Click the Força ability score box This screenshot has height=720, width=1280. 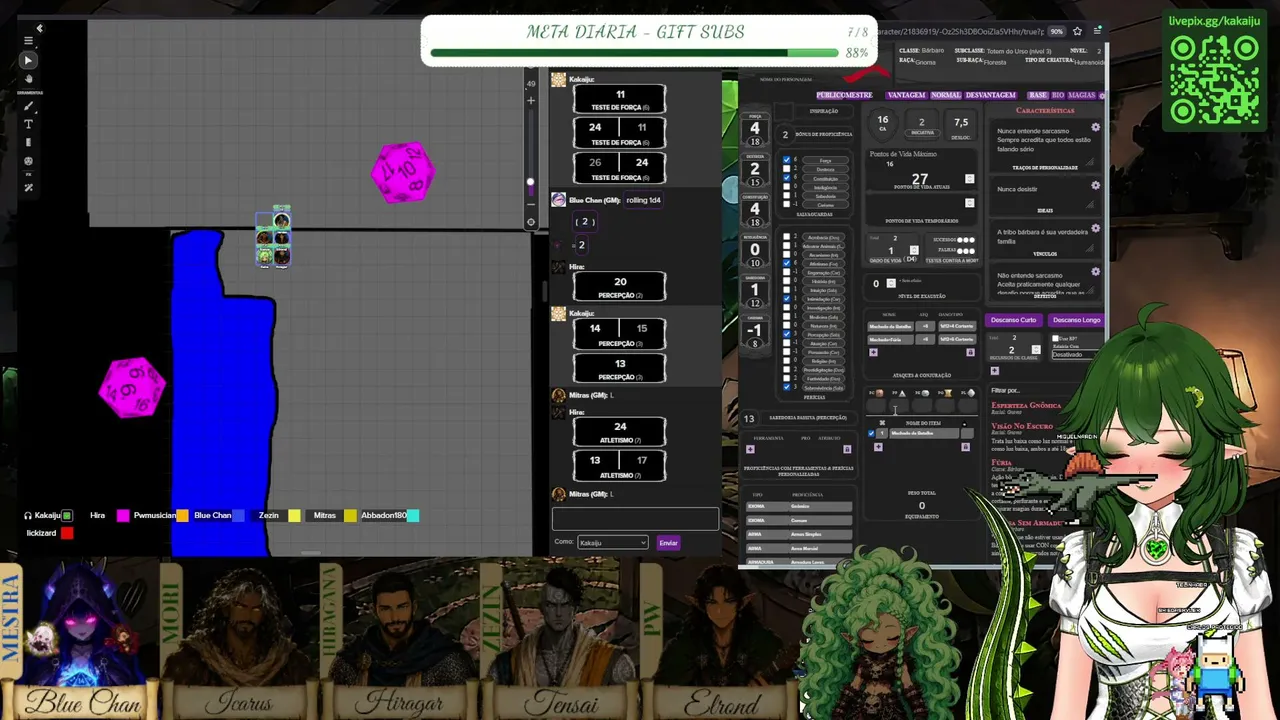(x=755, y=130)
